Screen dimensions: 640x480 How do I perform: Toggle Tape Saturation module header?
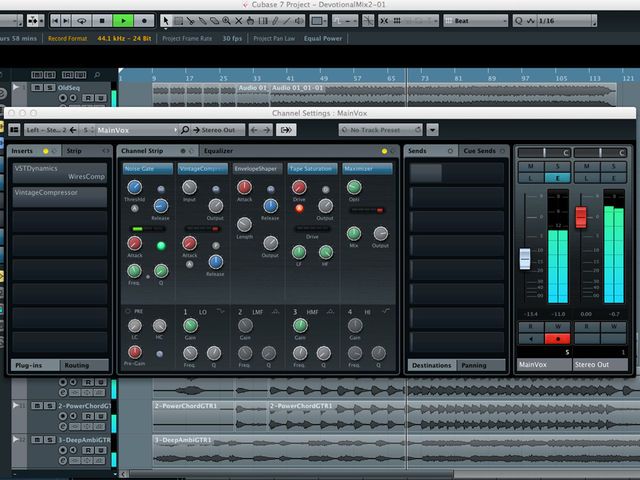312,169
